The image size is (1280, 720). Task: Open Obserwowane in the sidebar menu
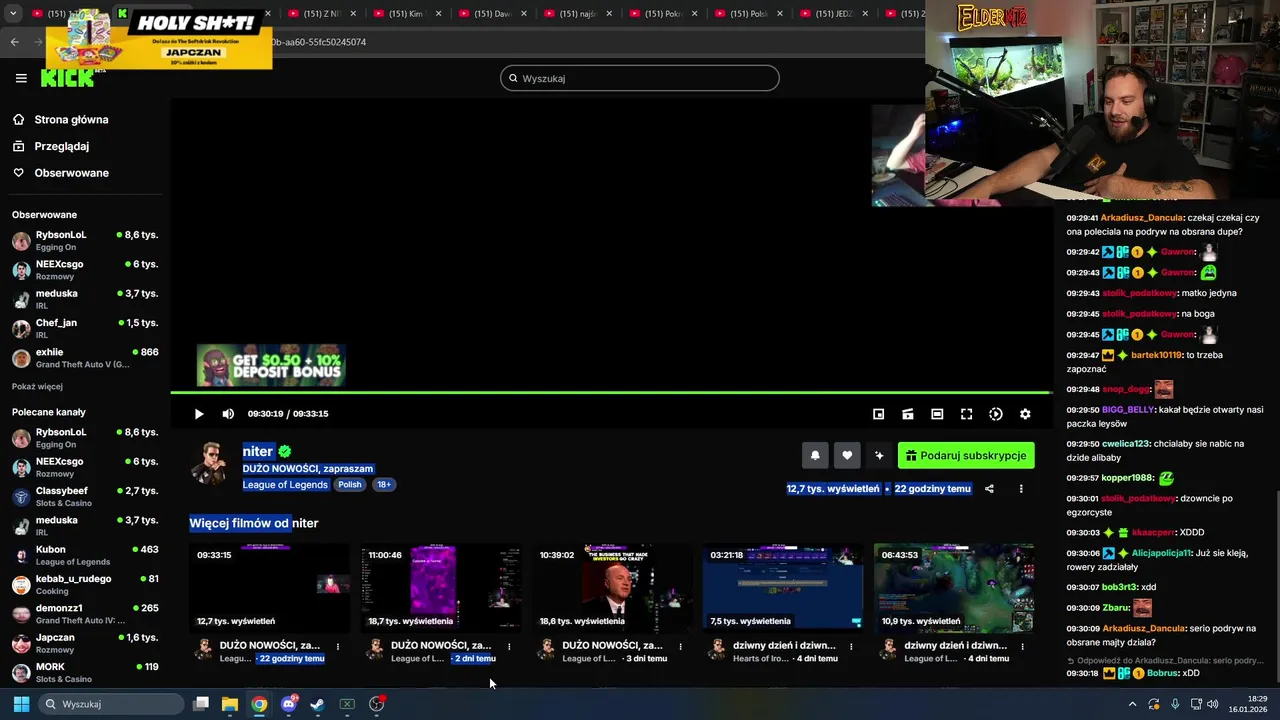[x=72, y=173]
